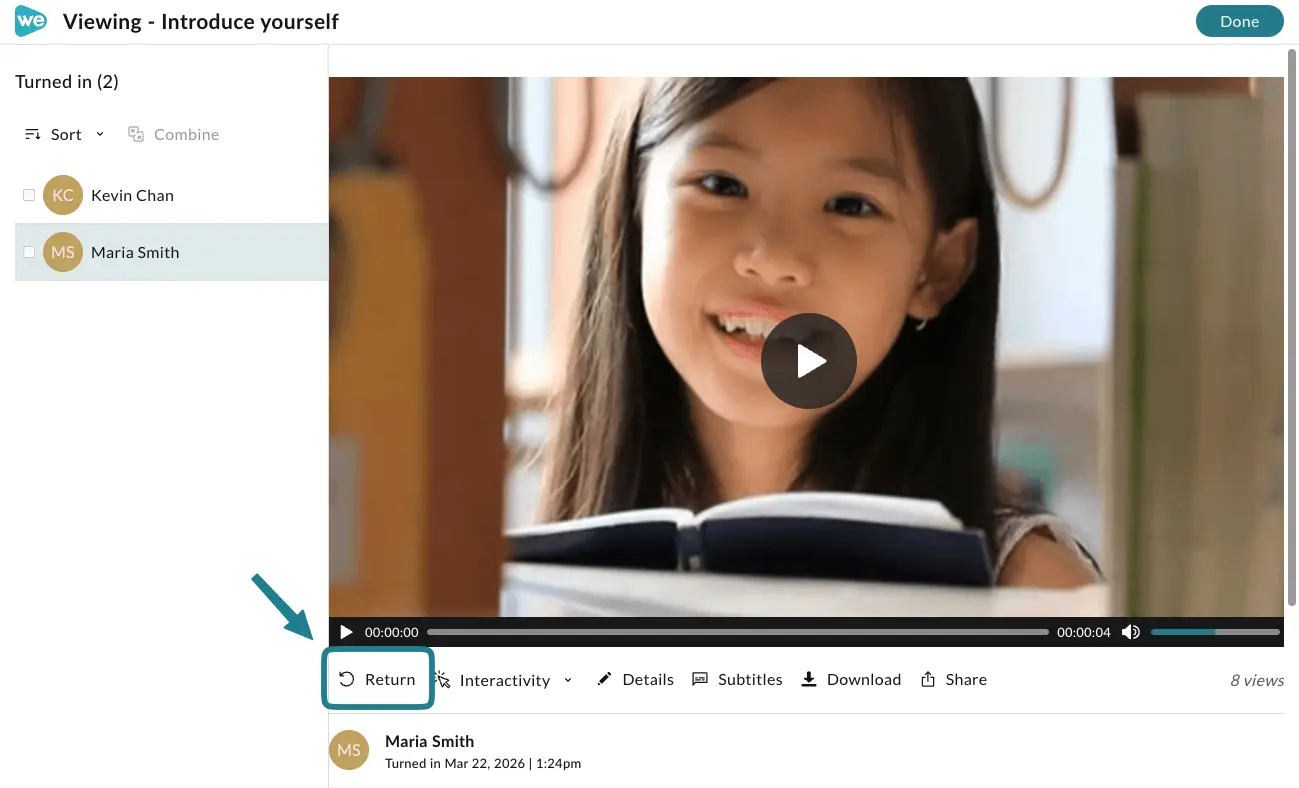Click the WeVideo logo icon
1299x788 pixels.
[x=31, y=21]
